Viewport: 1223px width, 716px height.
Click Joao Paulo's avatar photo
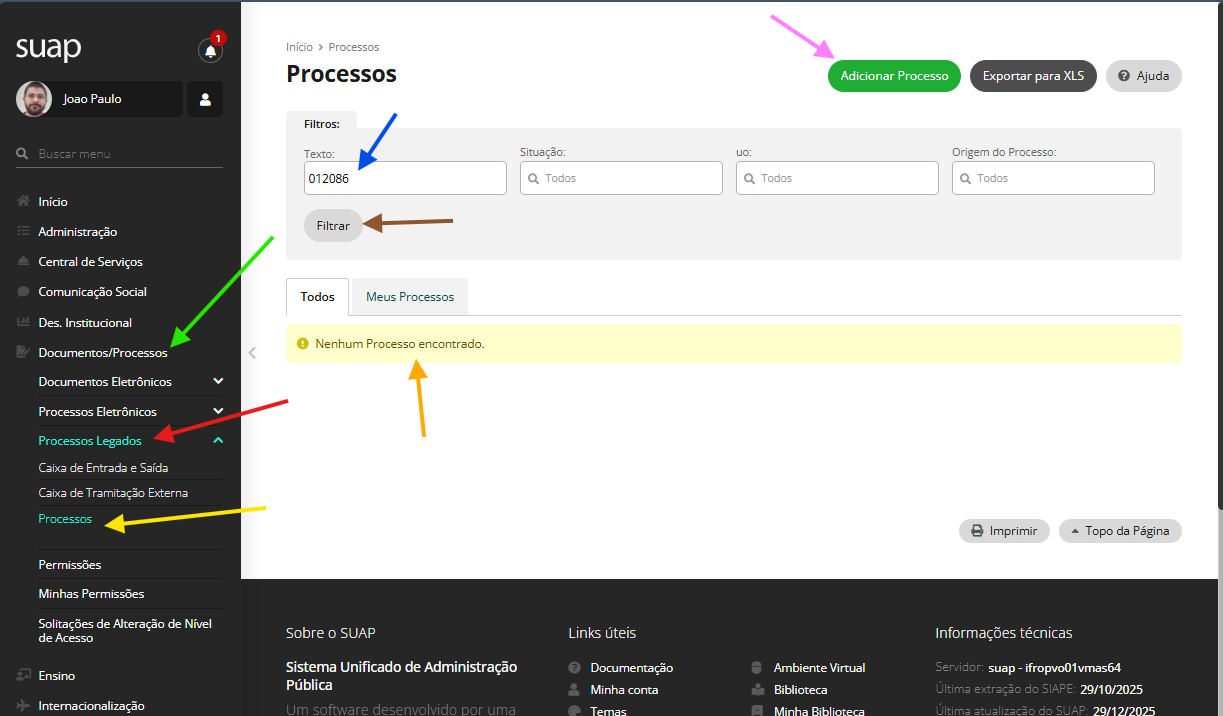click(34, 99)
